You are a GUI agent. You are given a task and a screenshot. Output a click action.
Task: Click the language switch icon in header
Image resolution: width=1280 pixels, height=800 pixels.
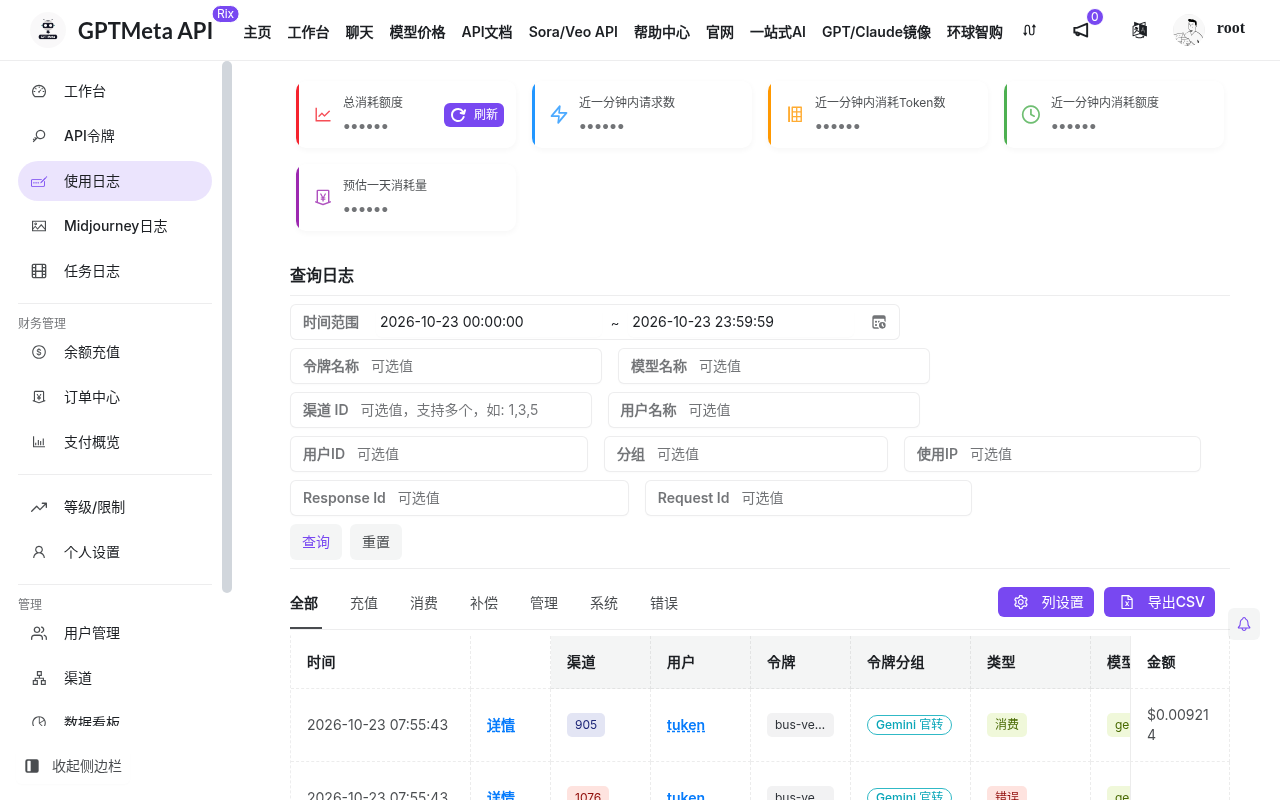[1140, 31]
